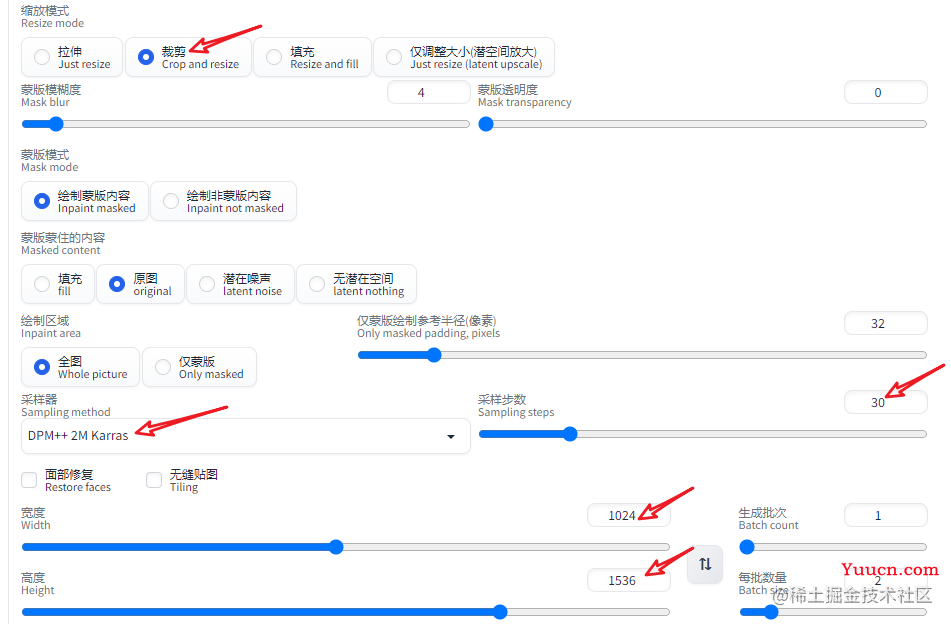Viewport: 951px width, 624px height.
Task: Adjust the Mask transparency slider
Action: pos(703,124)
